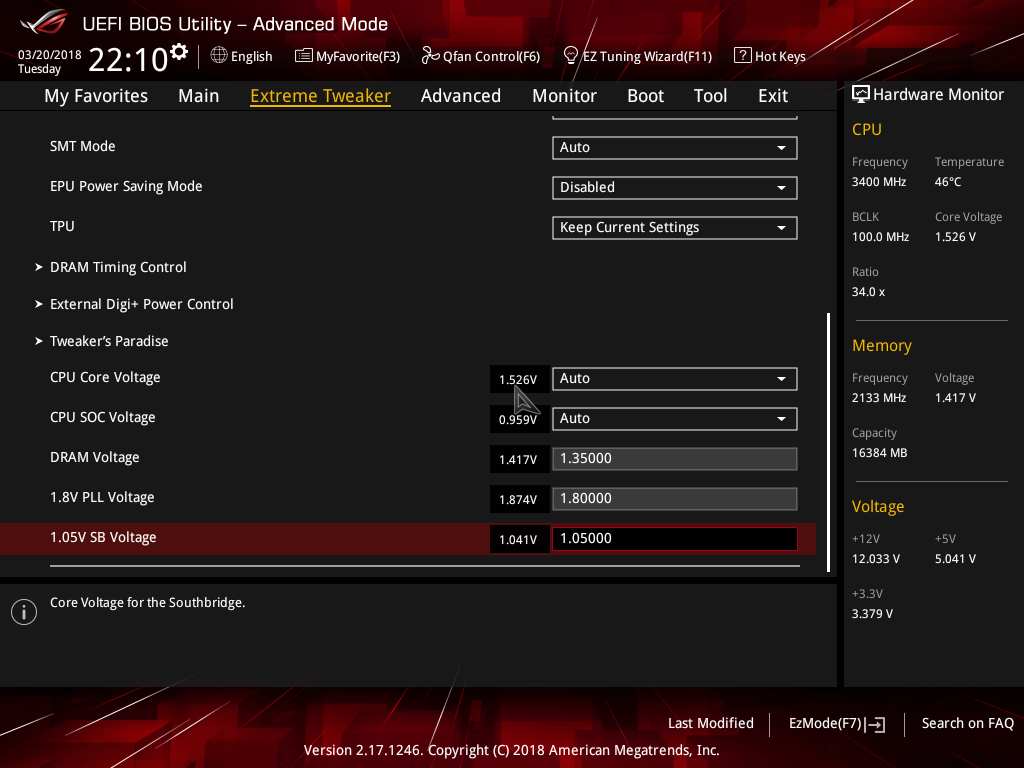The width and height of the screenshot is (1024, 768).
Task: Switch to Main tab
Action: [199, 96]
